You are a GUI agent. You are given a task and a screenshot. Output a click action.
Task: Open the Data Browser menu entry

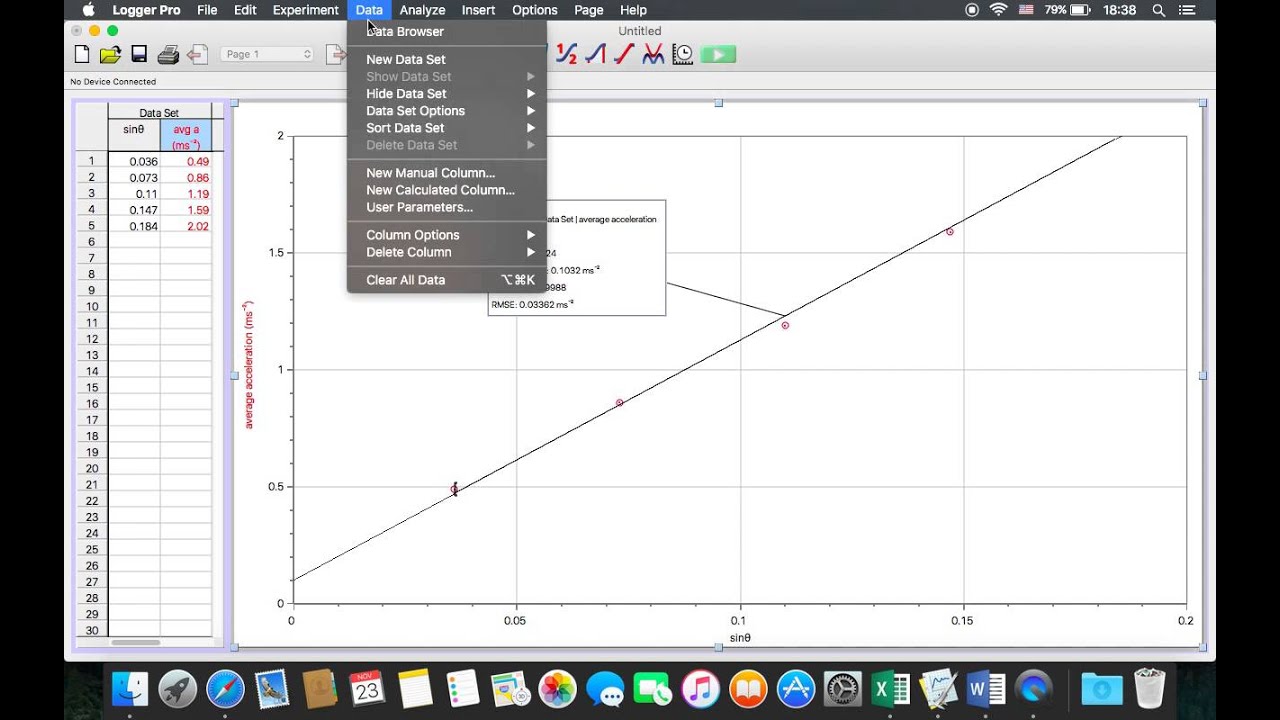pyautogui.click(x=446, y=32)
